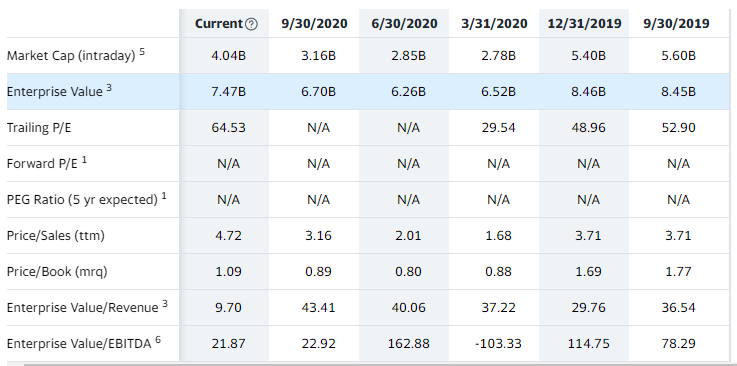
Task: Click trailing P/E value 64.53
Action: [x=228, y=127]
